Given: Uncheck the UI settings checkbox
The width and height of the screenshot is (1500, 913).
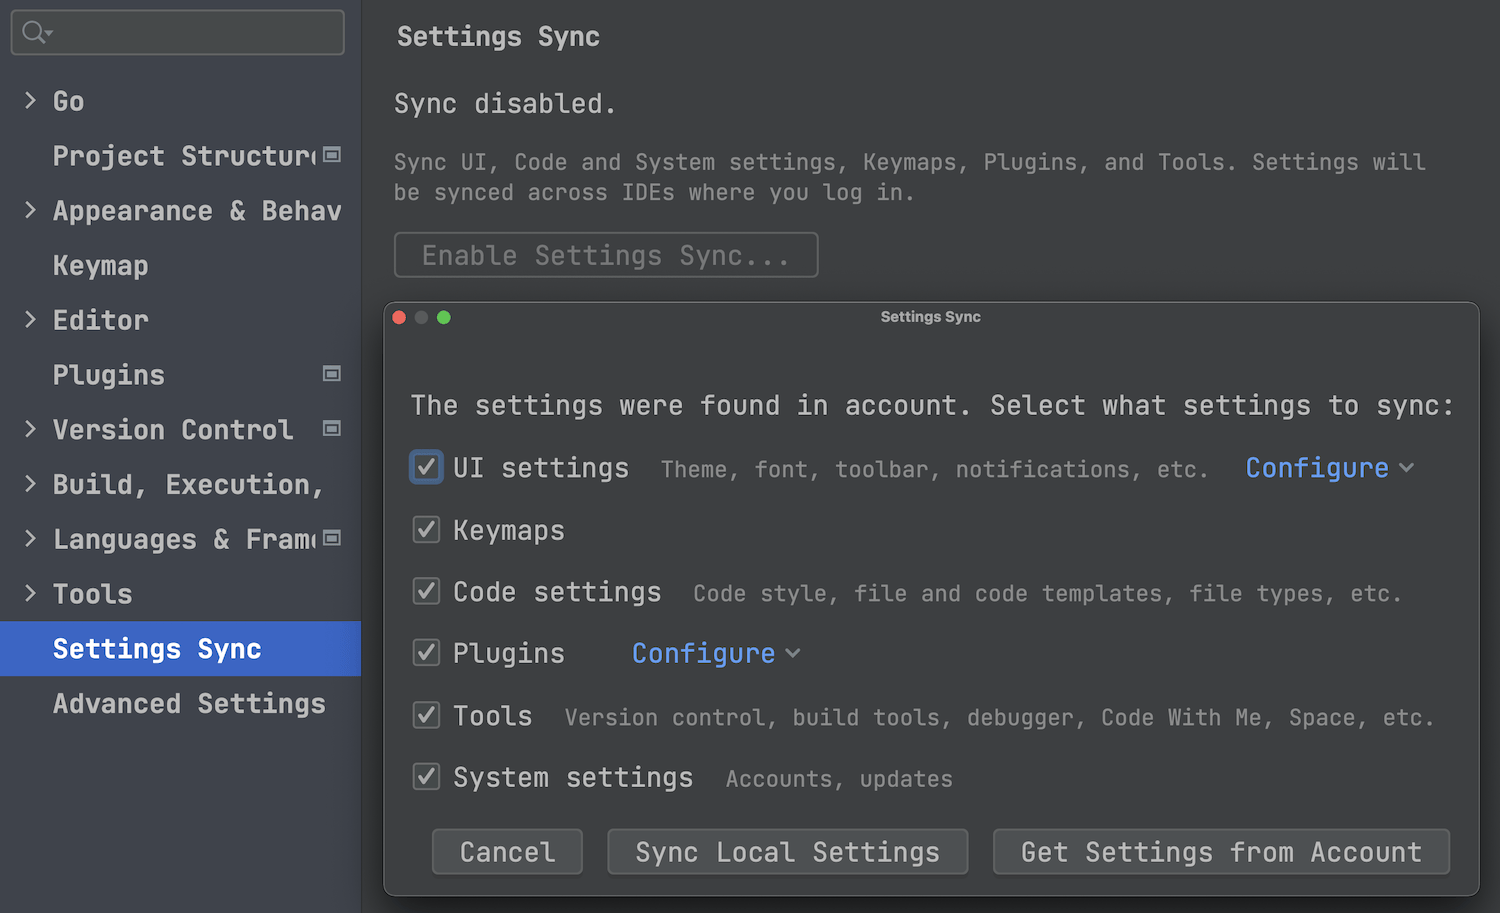Looking at the screenshot, I should click(426, 467).
